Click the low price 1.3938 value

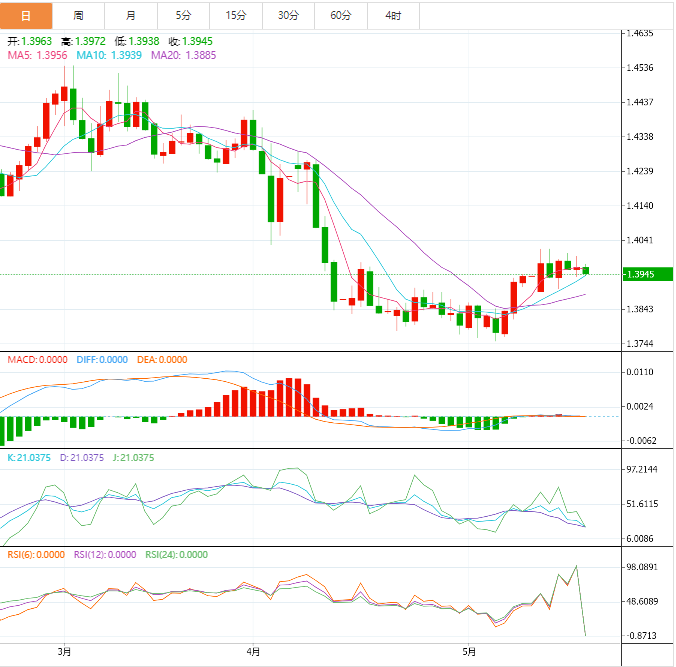(x=144, y=41)
